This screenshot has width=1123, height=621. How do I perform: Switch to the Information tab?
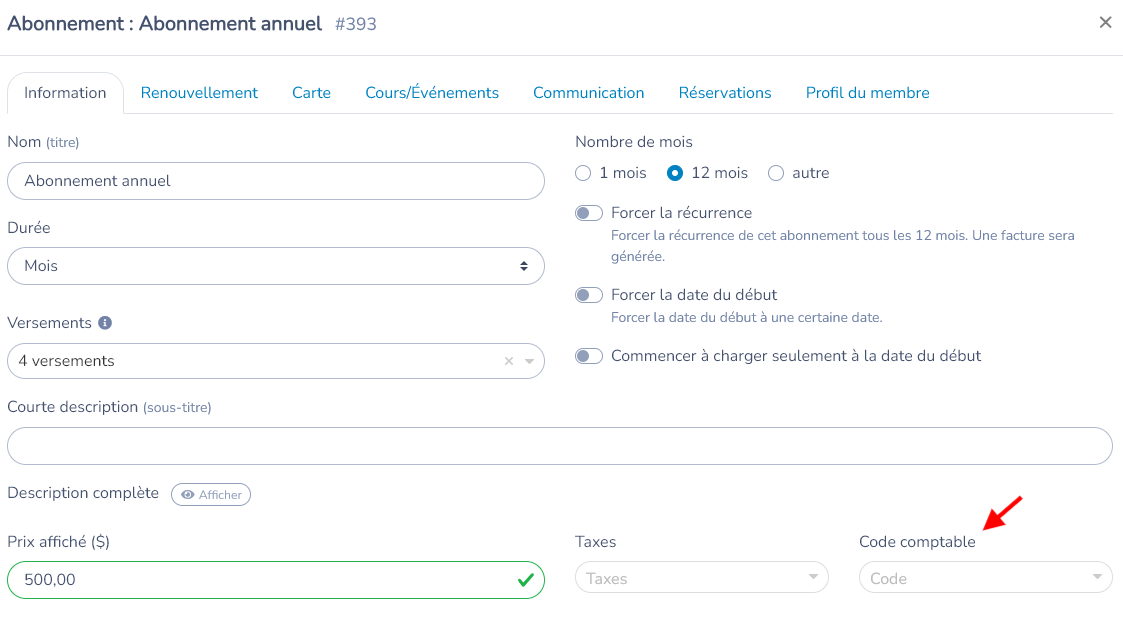65,93
